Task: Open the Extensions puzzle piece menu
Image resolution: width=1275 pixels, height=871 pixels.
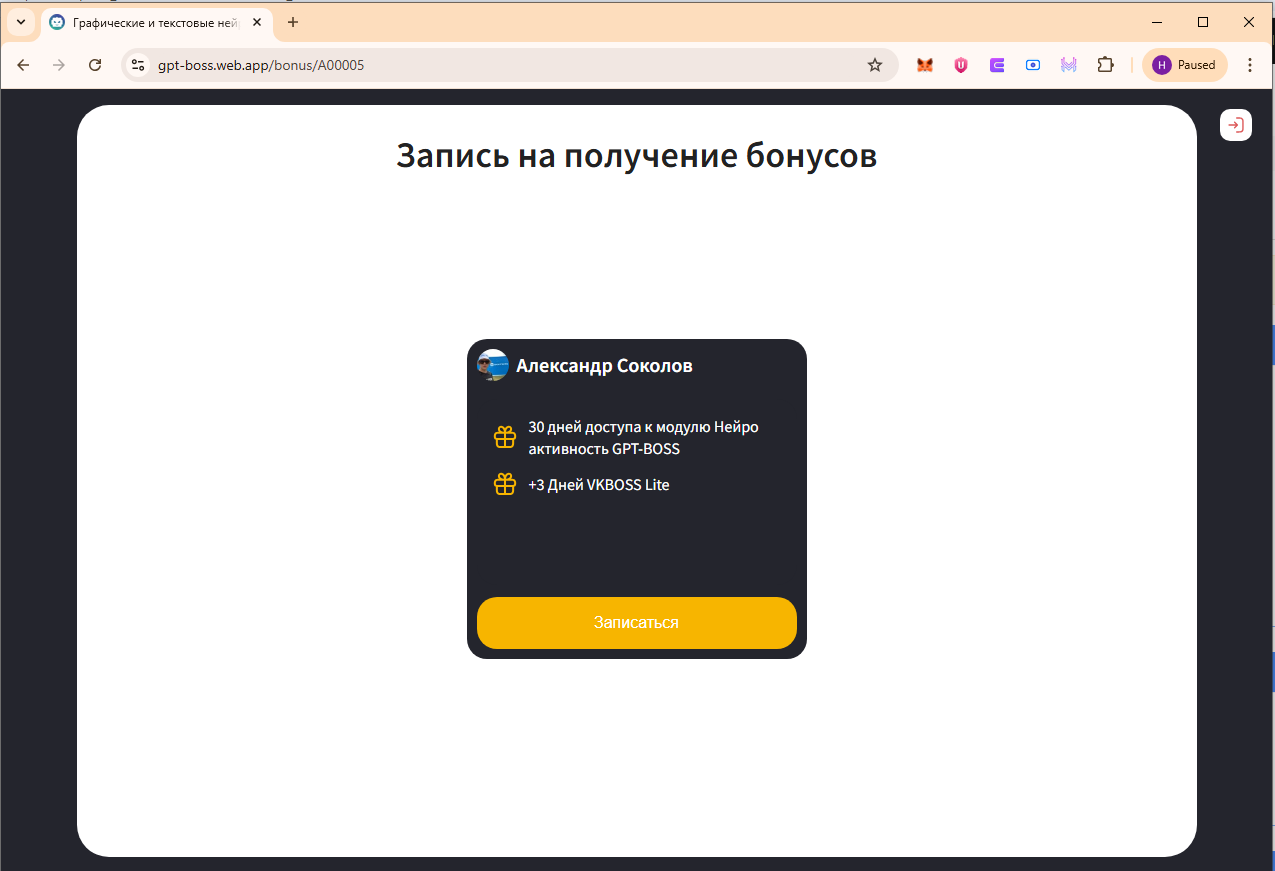Action: [x=1105, y=65]
